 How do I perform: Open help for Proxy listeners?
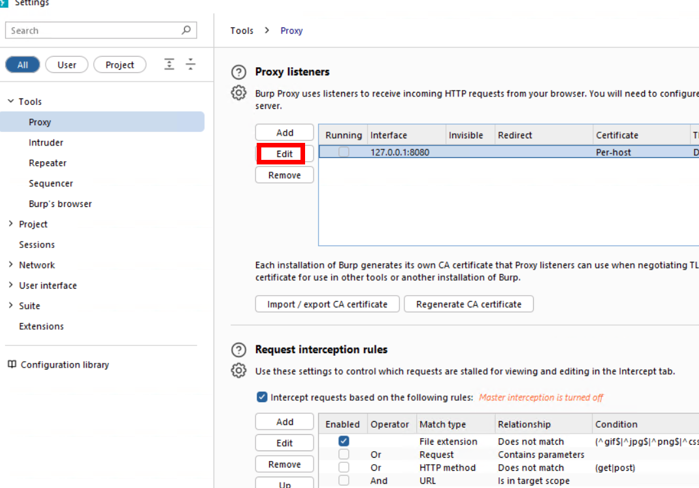(x=238, y=72)
